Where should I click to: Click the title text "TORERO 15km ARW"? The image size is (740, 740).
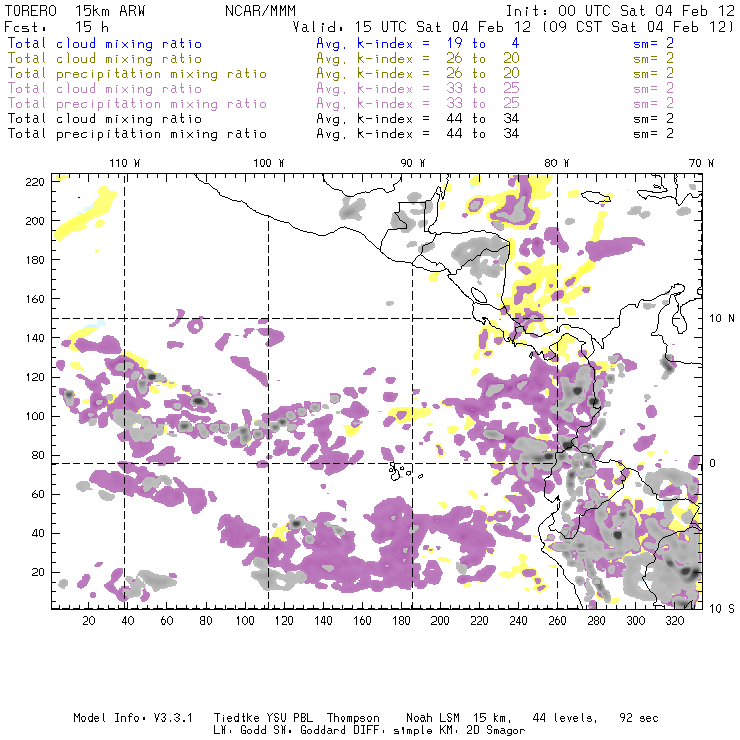pos(75,11)
